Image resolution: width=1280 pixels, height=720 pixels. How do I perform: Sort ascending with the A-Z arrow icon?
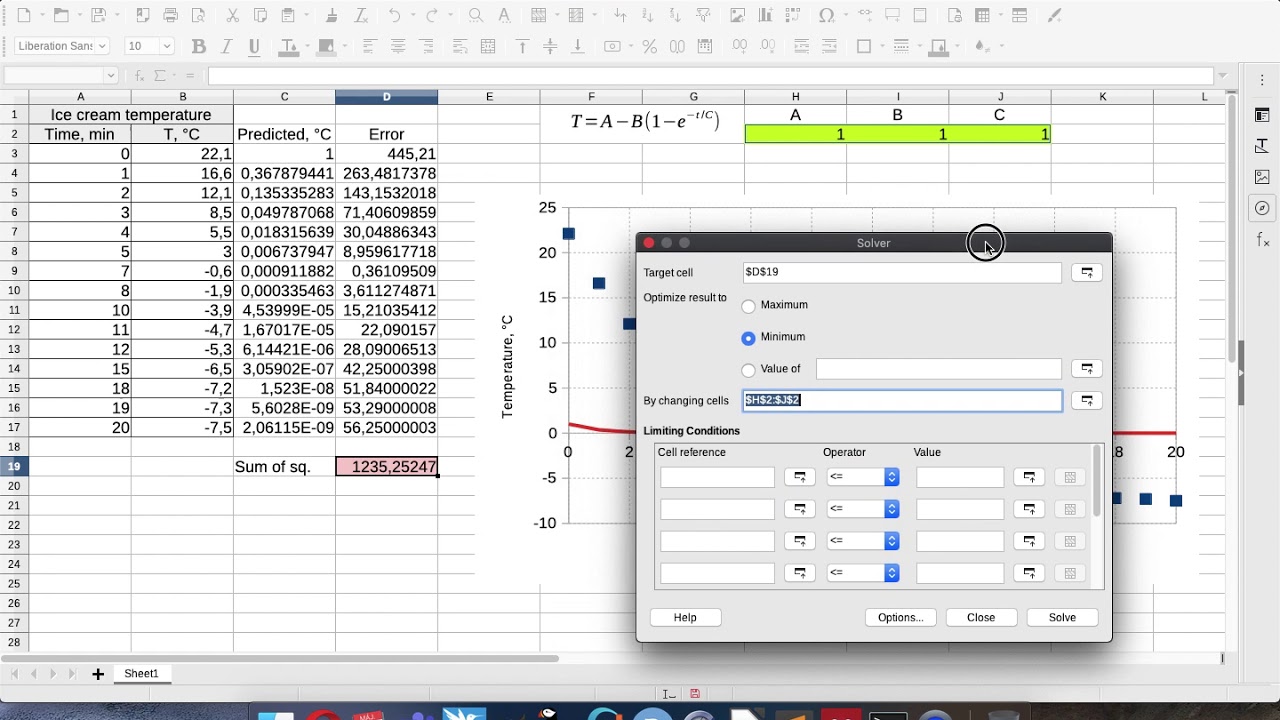click(x=648, y=15)
